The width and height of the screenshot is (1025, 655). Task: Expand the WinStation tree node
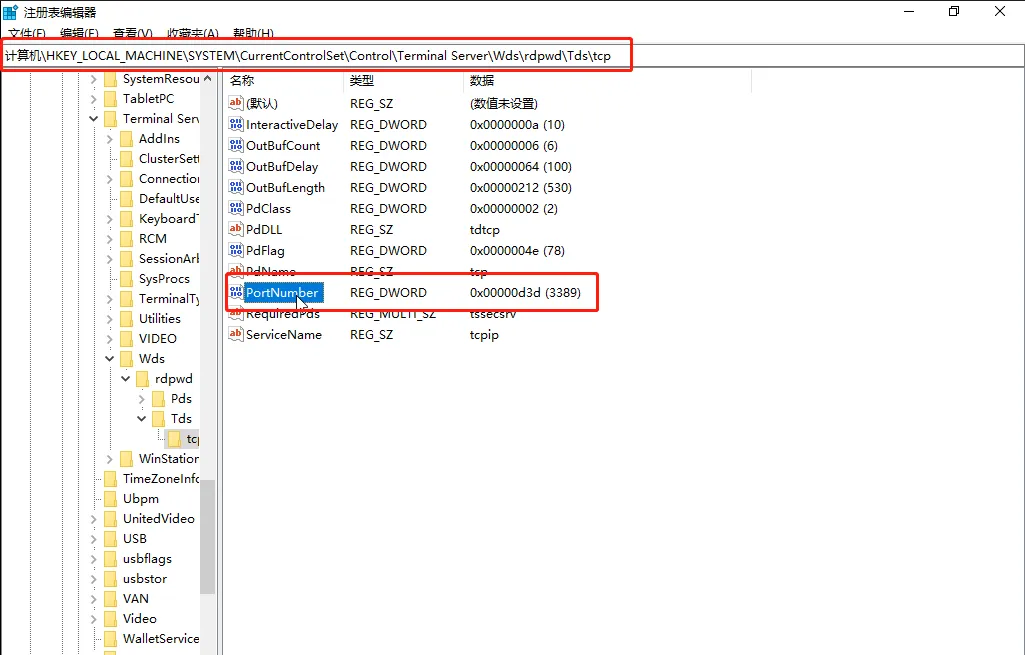pyautogui.click(x=110, y=458)
